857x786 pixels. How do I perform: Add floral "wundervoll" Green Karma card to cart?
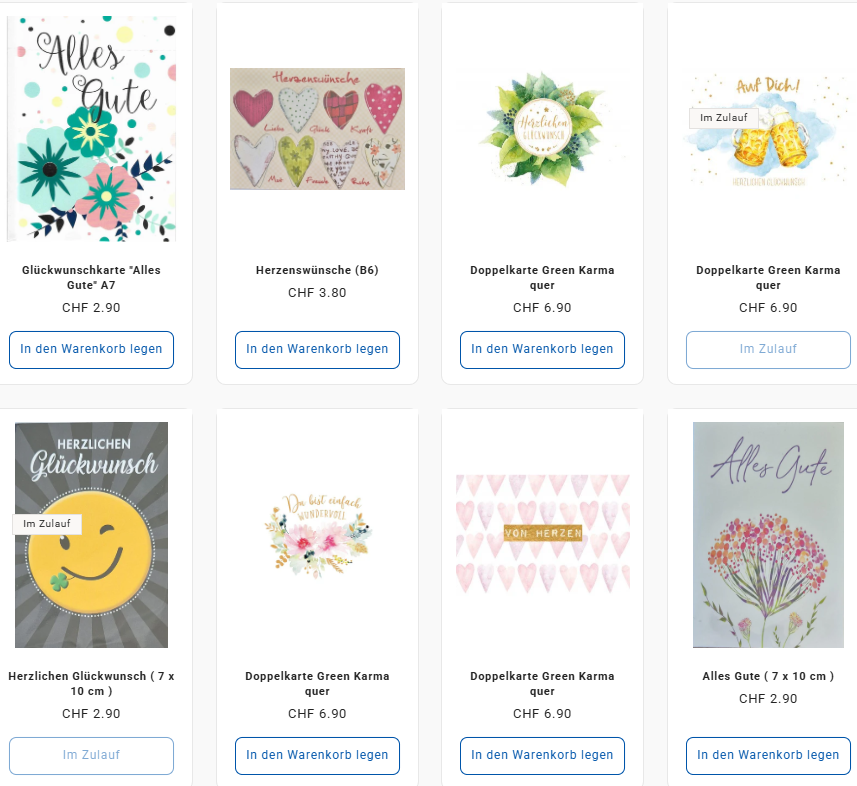[x=317, y=756]
